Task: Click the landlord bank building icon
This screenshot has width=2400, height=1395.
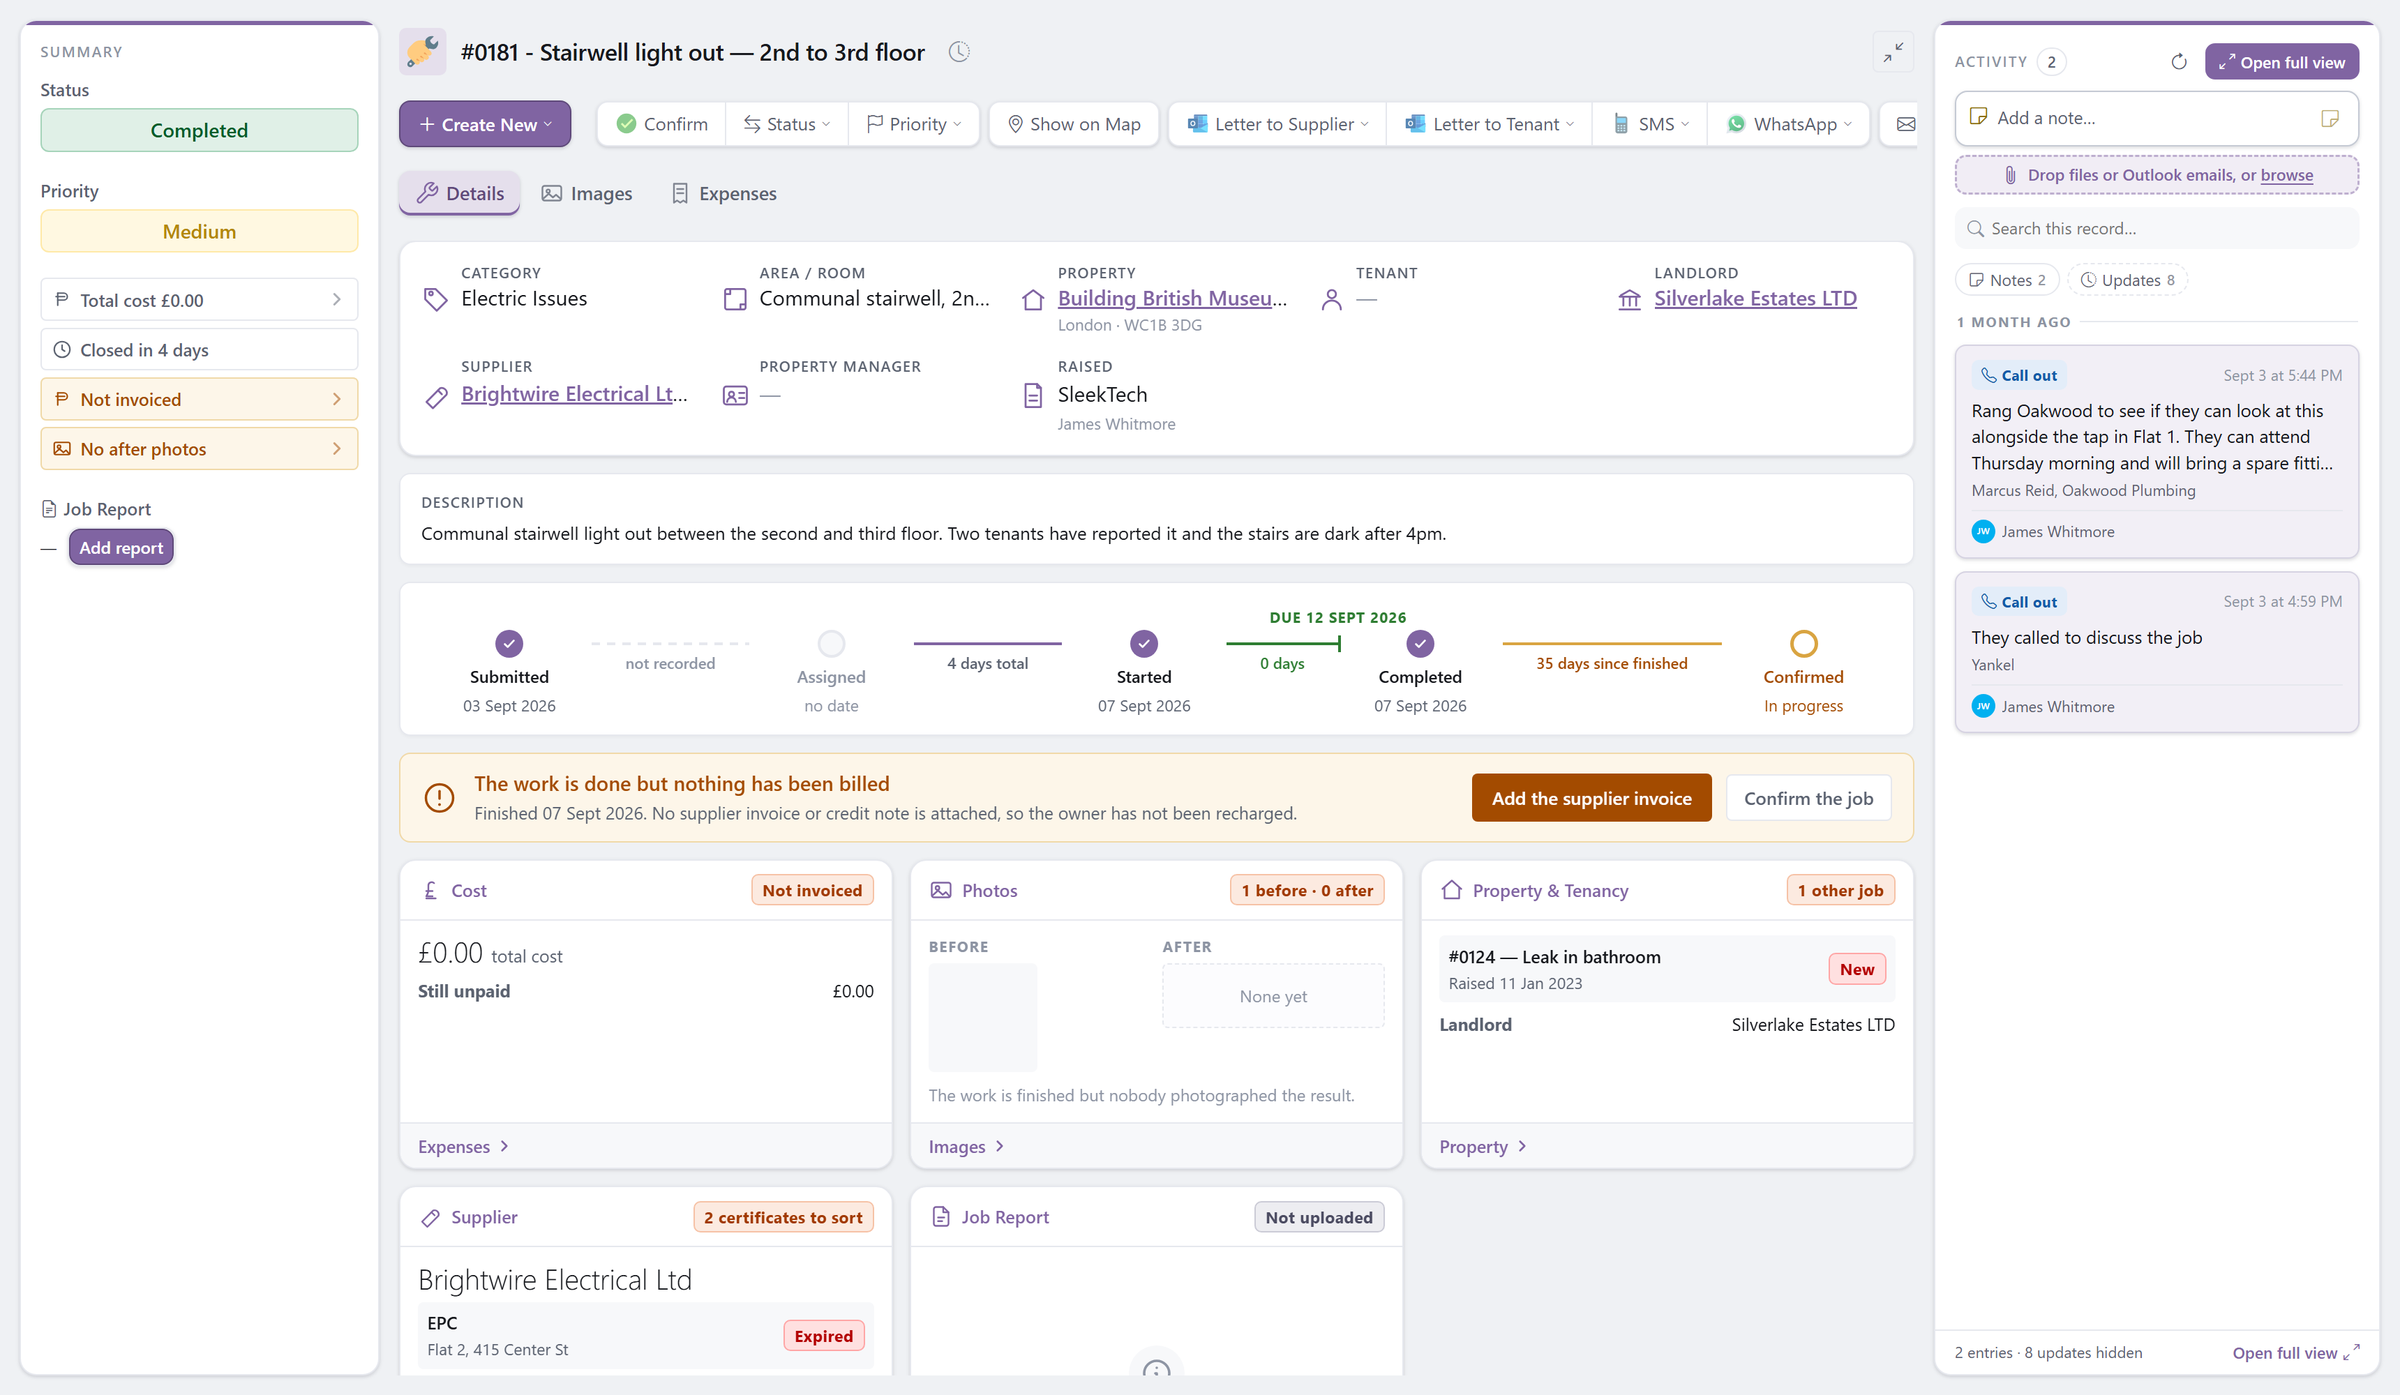Action: (x=1629, y=299)
